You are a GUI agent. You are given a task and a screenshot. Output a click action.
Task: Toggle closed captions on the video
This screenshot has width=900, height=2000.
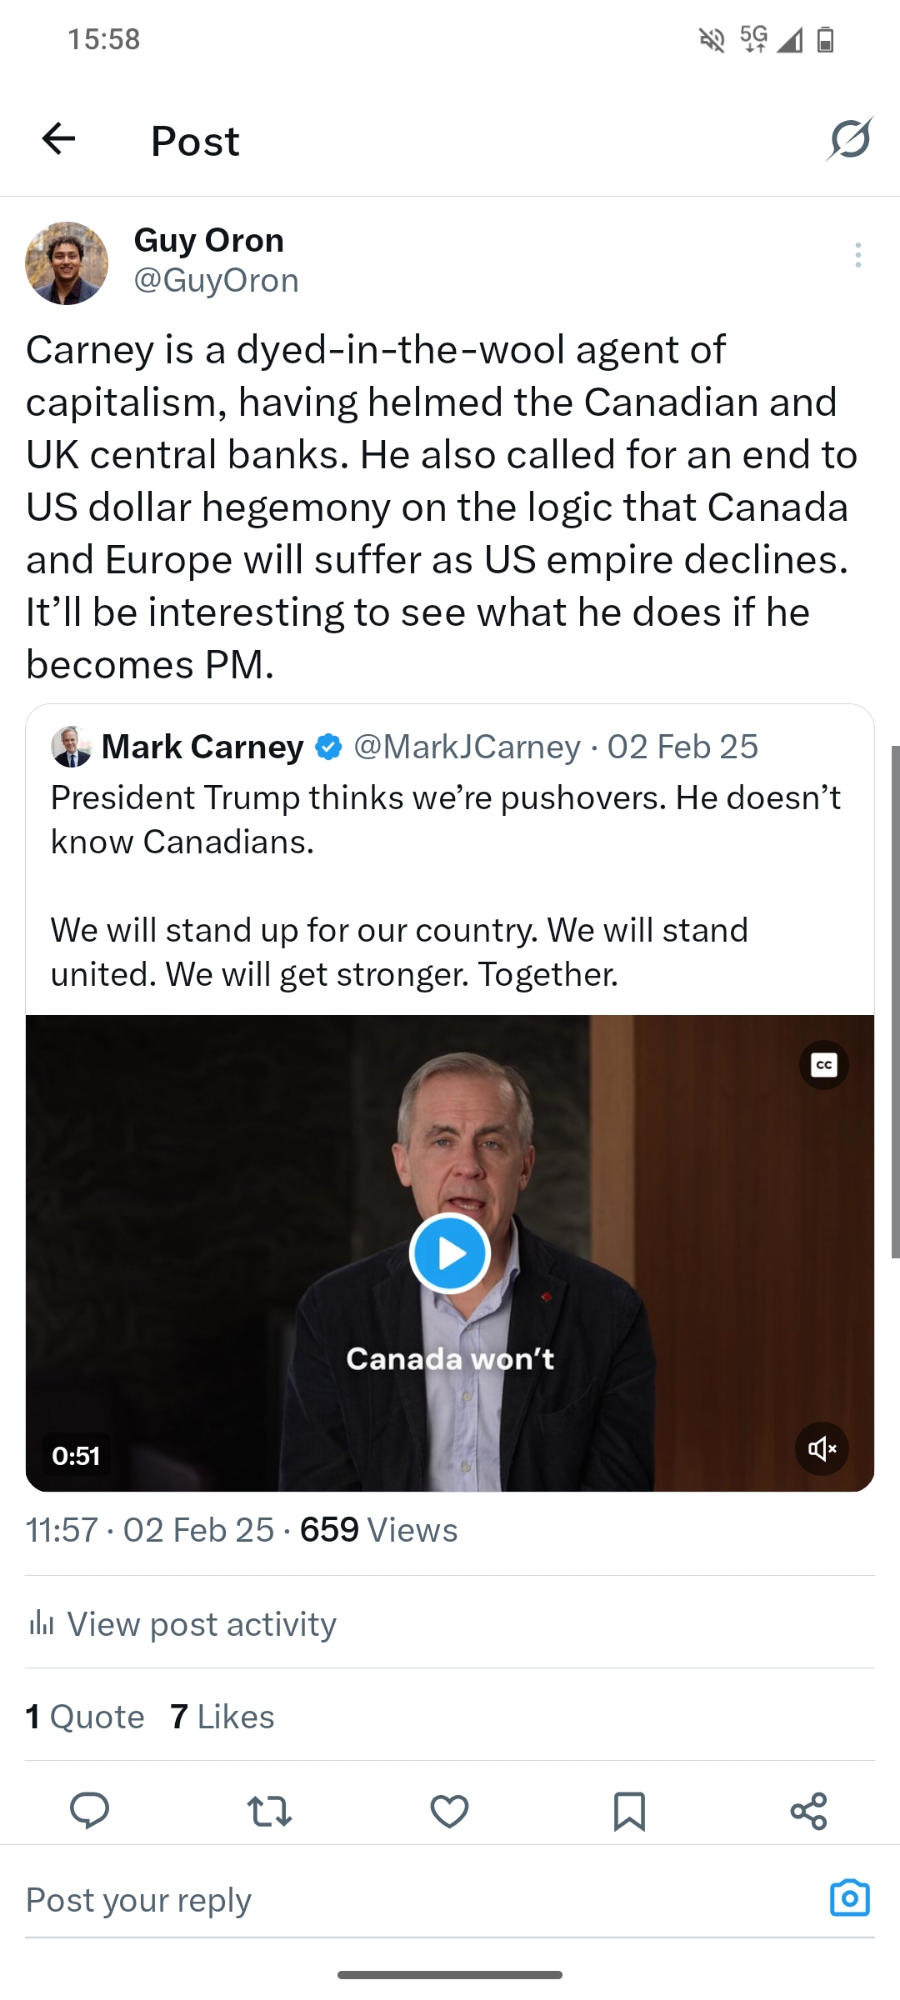(x=824, y=1065)
